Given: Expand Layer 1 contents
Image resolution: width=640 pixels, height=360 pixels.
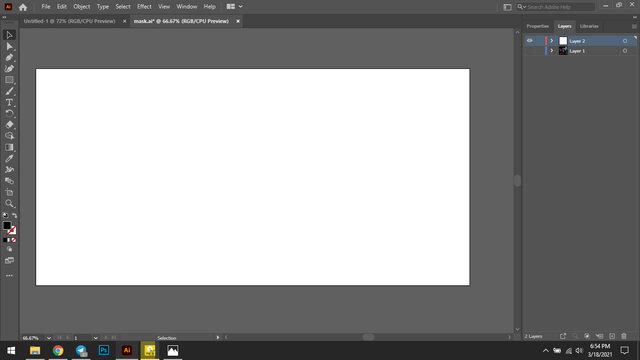Looking at the screenshot, I should 551,51.
